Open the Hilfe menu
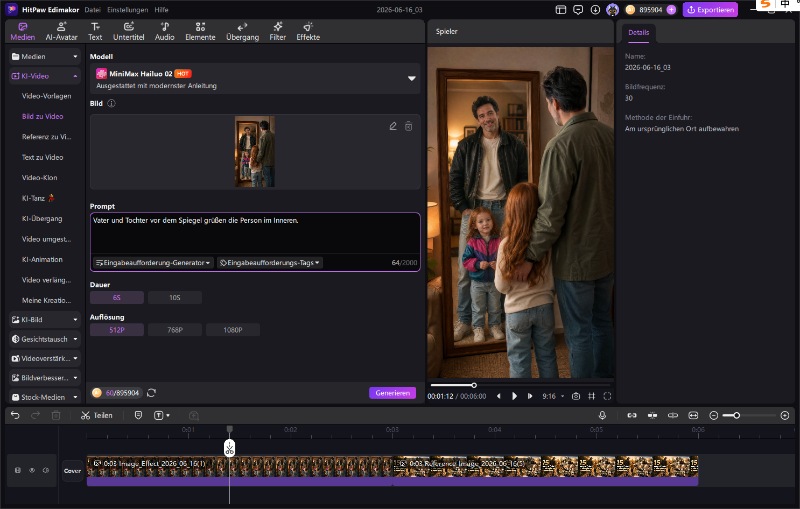This screenshot has height=509, width=800. [x=161, y=10]
